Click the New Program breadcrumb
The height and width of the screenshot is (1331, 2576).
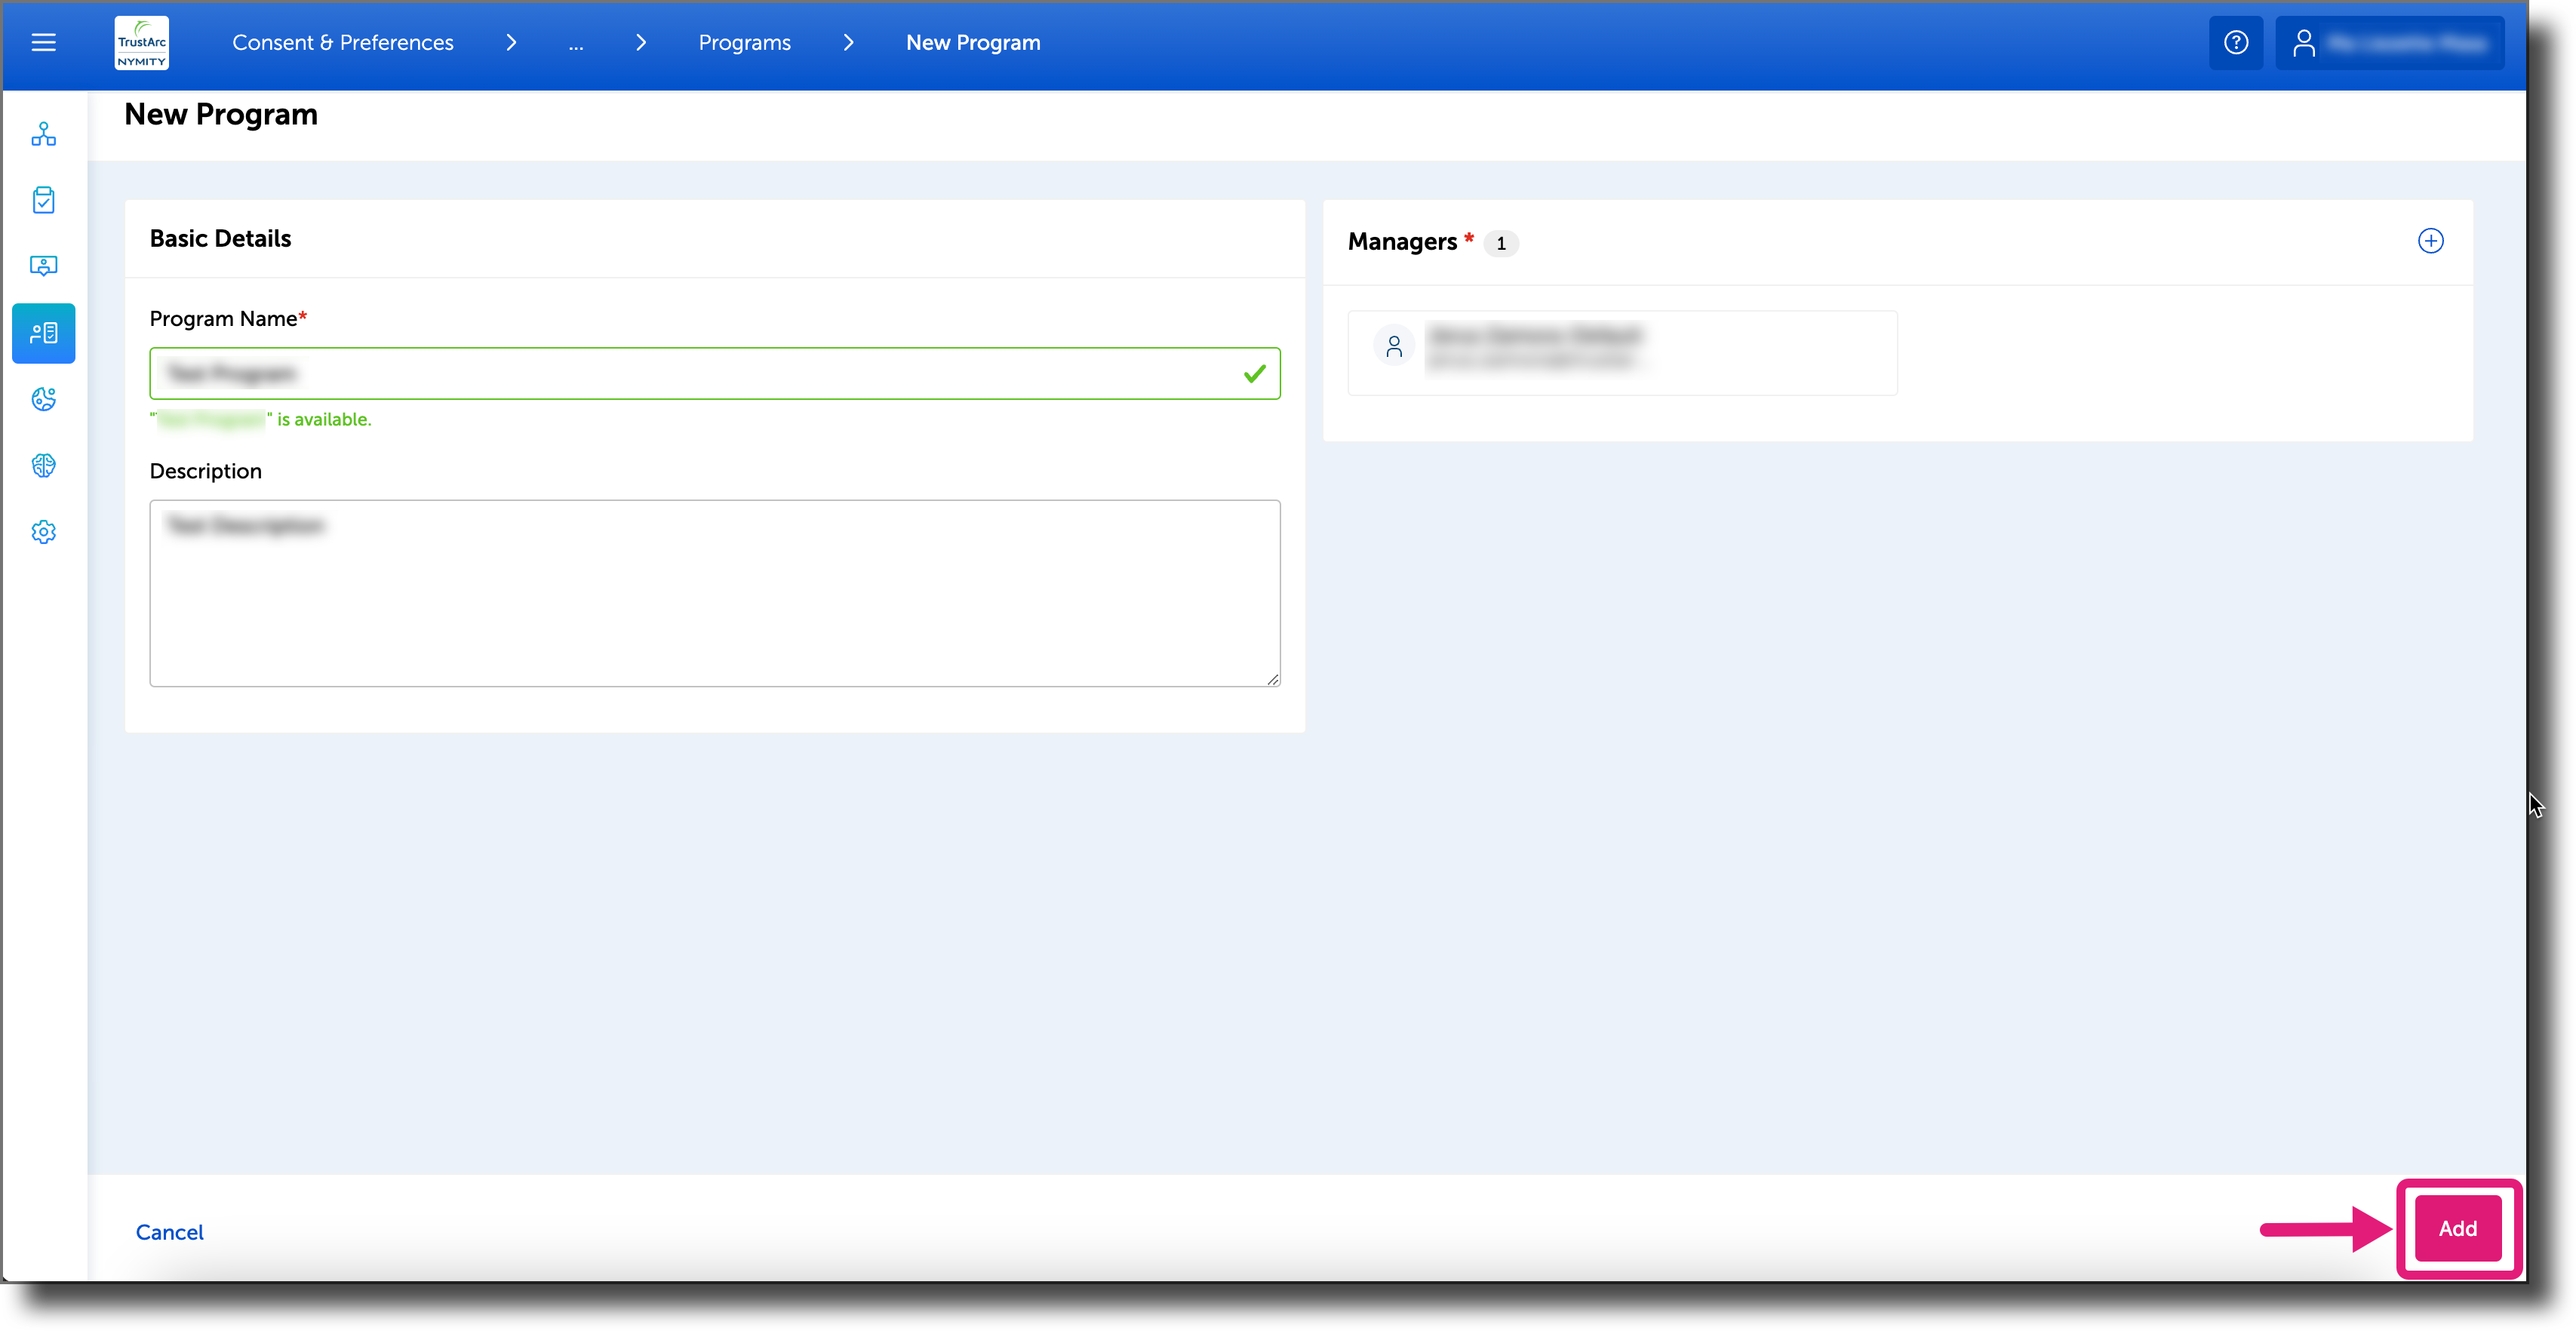click(x=973, y=43)
